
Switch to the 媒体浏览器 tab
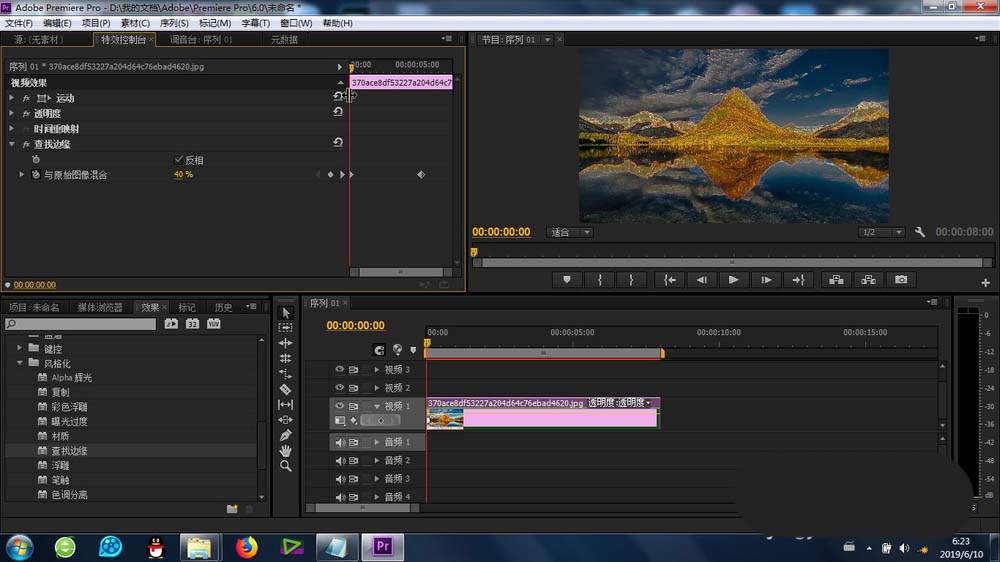pyautogui.click(x=100, y=307)
